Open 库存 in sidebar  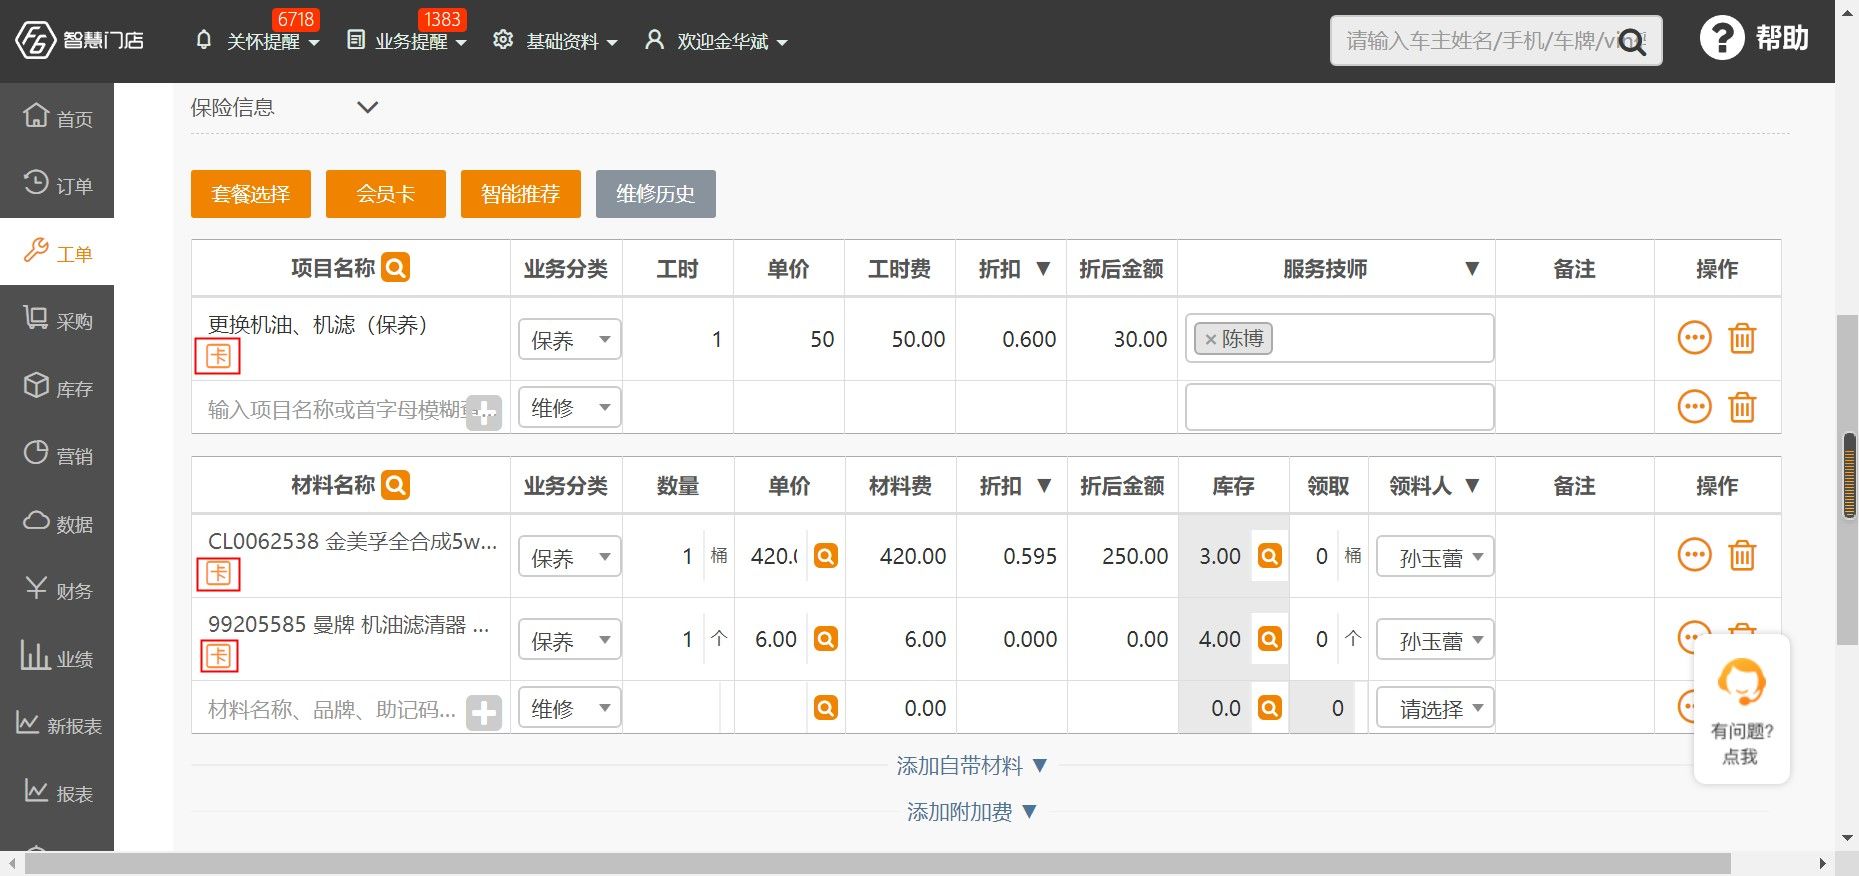[x=57, y=387]
